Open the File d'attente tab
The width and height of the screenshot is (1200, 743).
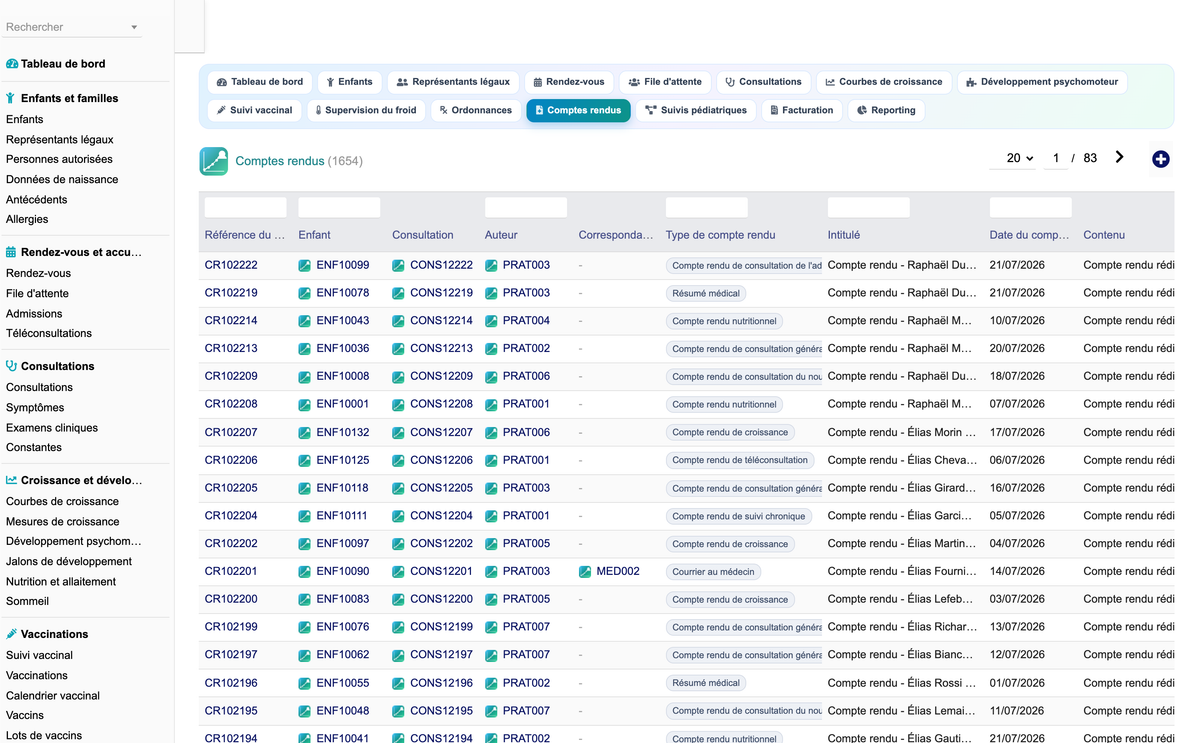(666, 82)
